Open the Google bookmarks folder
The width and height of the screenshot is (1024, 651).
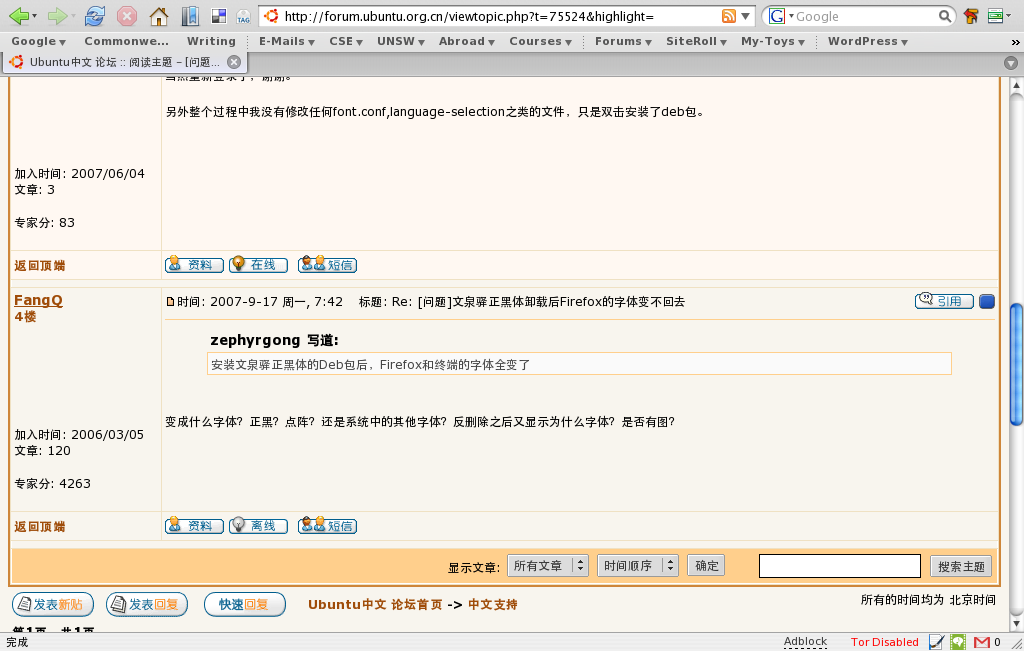point(39,41)
